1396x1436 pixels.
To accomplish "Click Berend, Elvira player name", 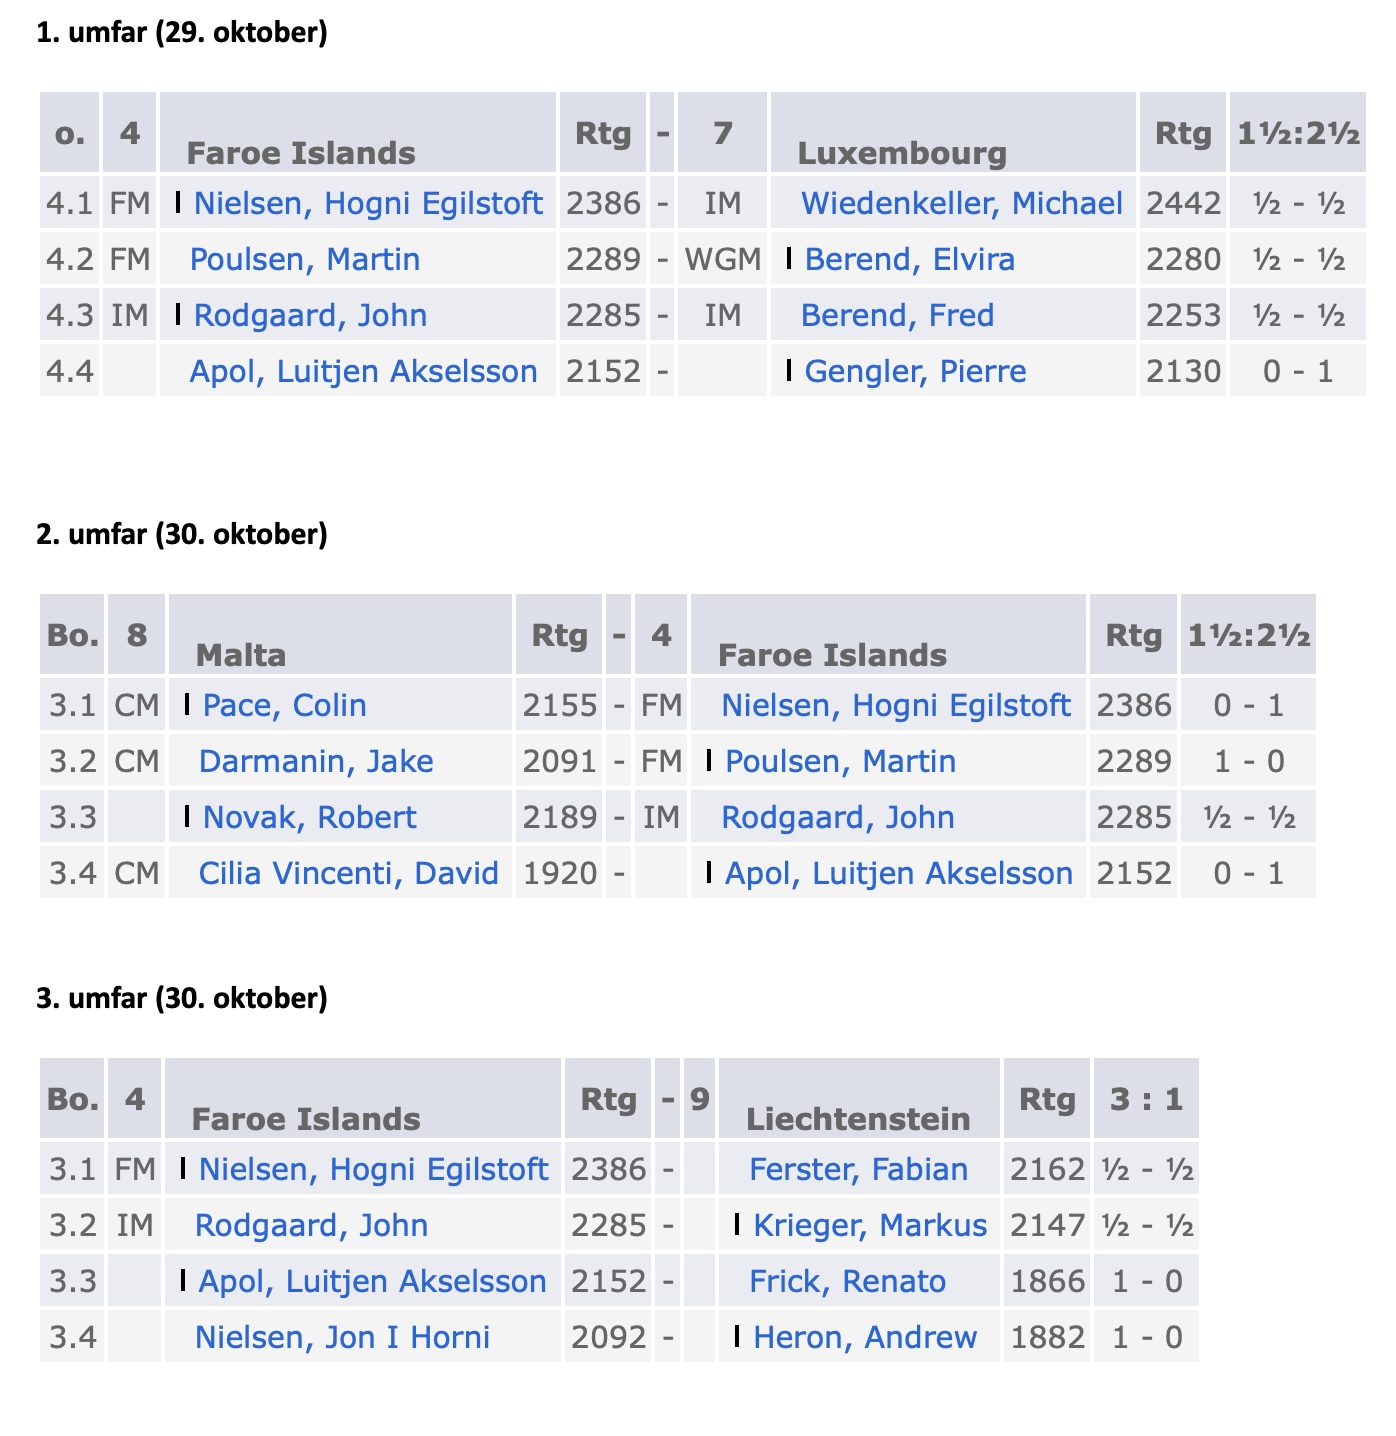I will [x=909, y=259].
